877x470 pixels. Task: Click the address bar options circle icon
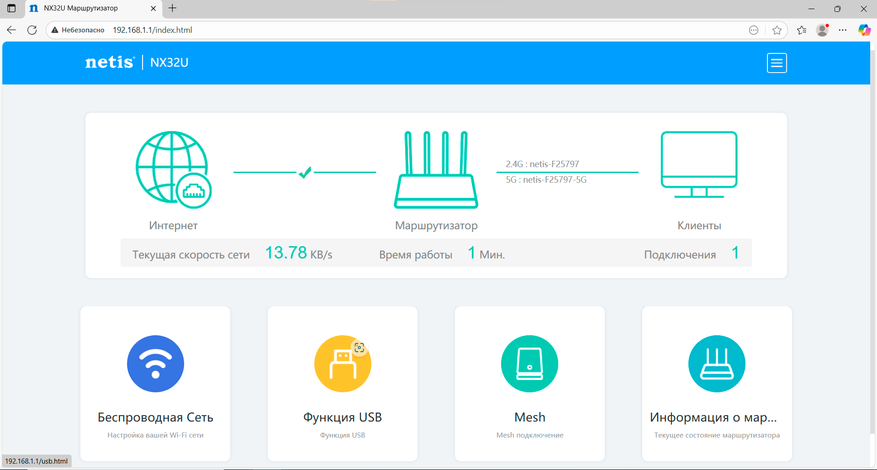pyautogui.click(x=753, y=30)
